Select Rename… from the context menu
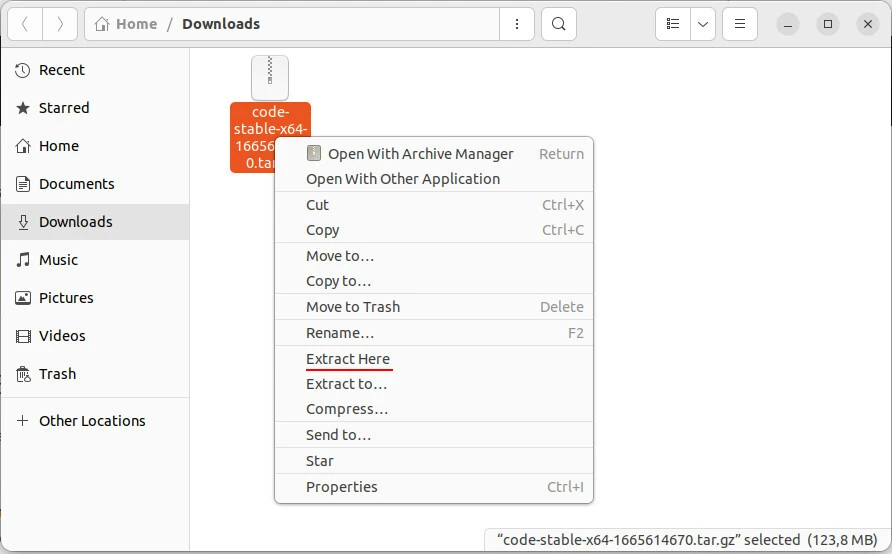Image resolution: width=892 pixels, height=554 pixels. coord(340,333)
